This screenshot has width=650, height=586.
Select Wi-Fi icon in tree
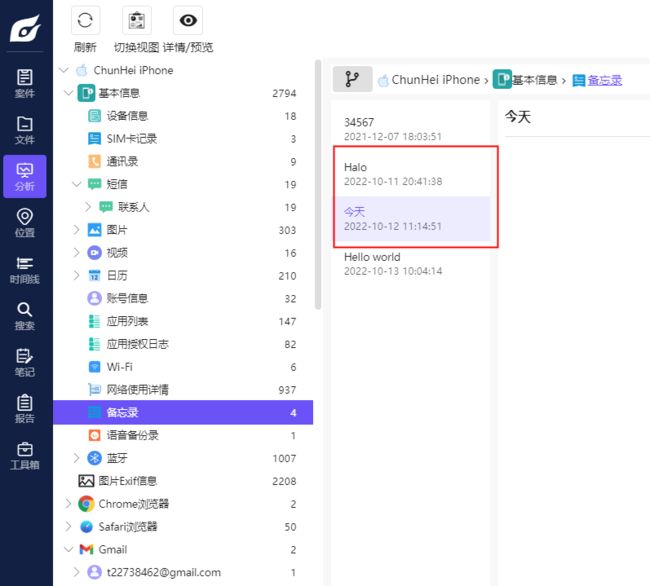point(95,366)
